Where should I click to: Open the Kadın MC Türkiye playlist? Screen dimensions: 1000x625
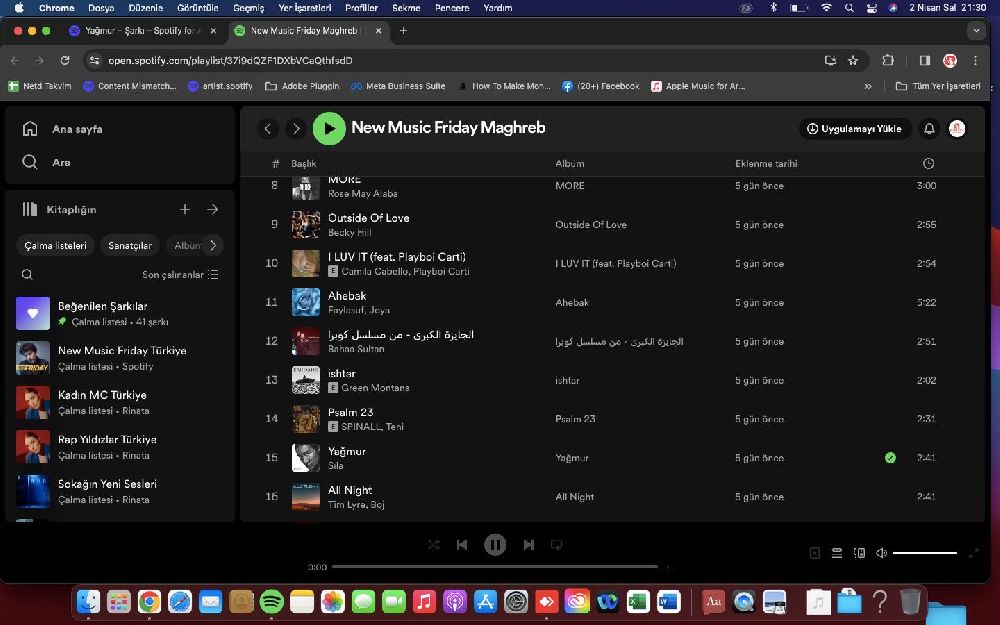[x=102, y=395]
